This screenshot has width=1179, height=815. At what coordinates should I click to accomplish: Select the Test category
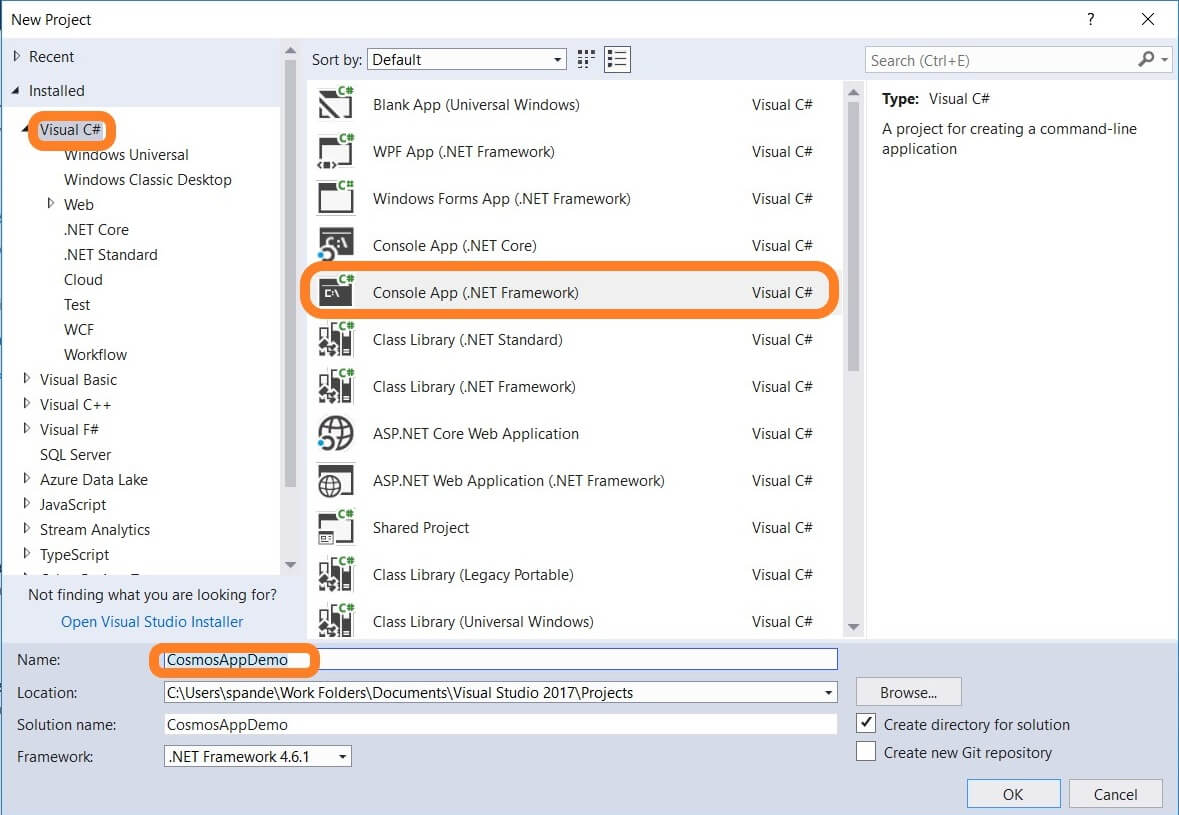click(77, 304)
